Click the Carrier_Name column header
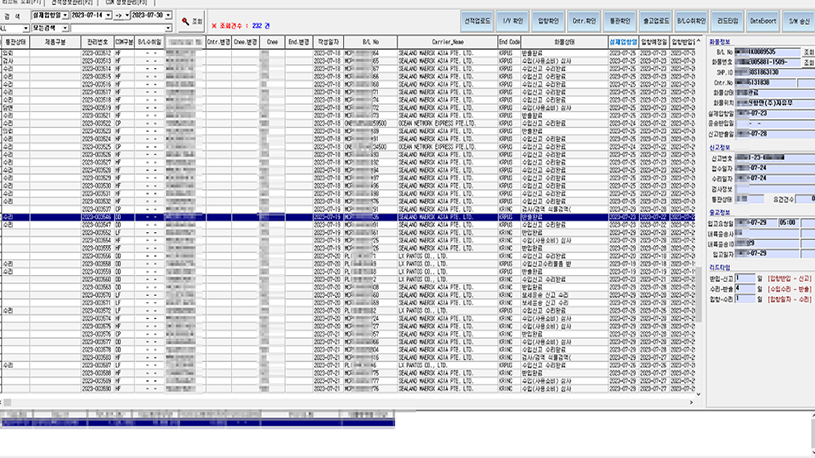Viewport: 815px width, 458px height. click(x=447, y=43)
